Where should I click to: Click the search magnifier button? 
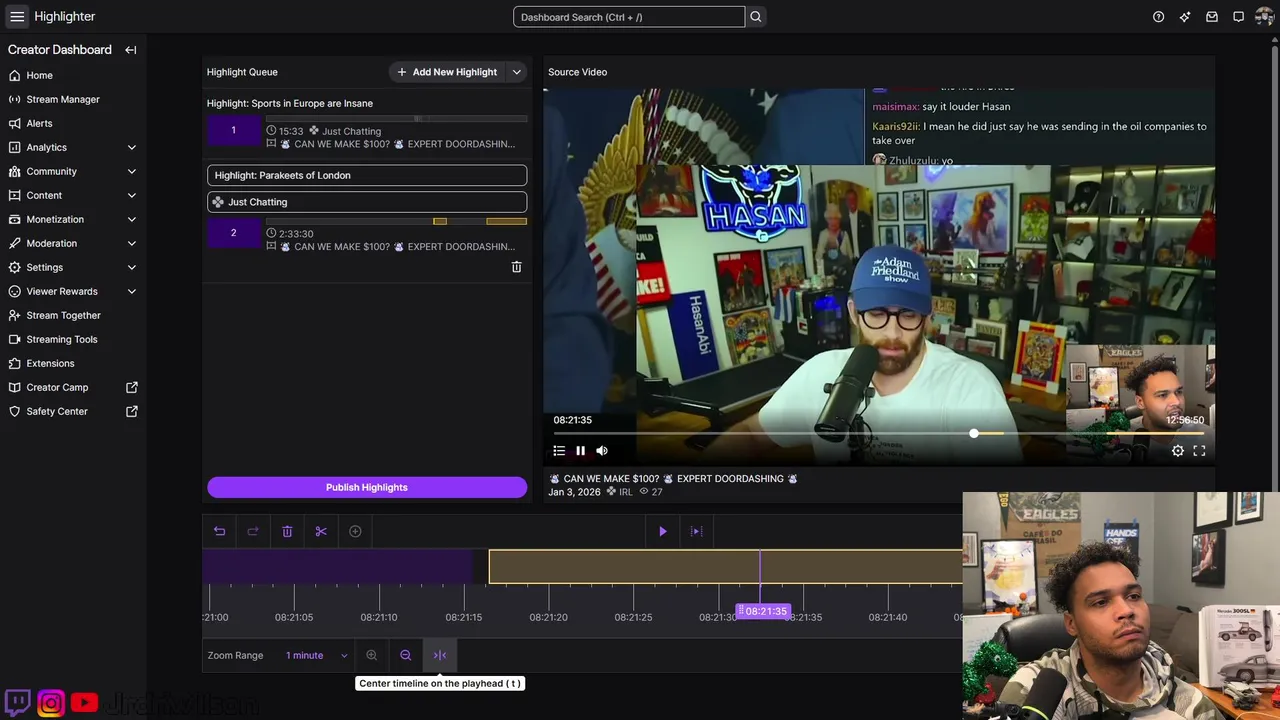pyautogui.click(x=756, y=17)
